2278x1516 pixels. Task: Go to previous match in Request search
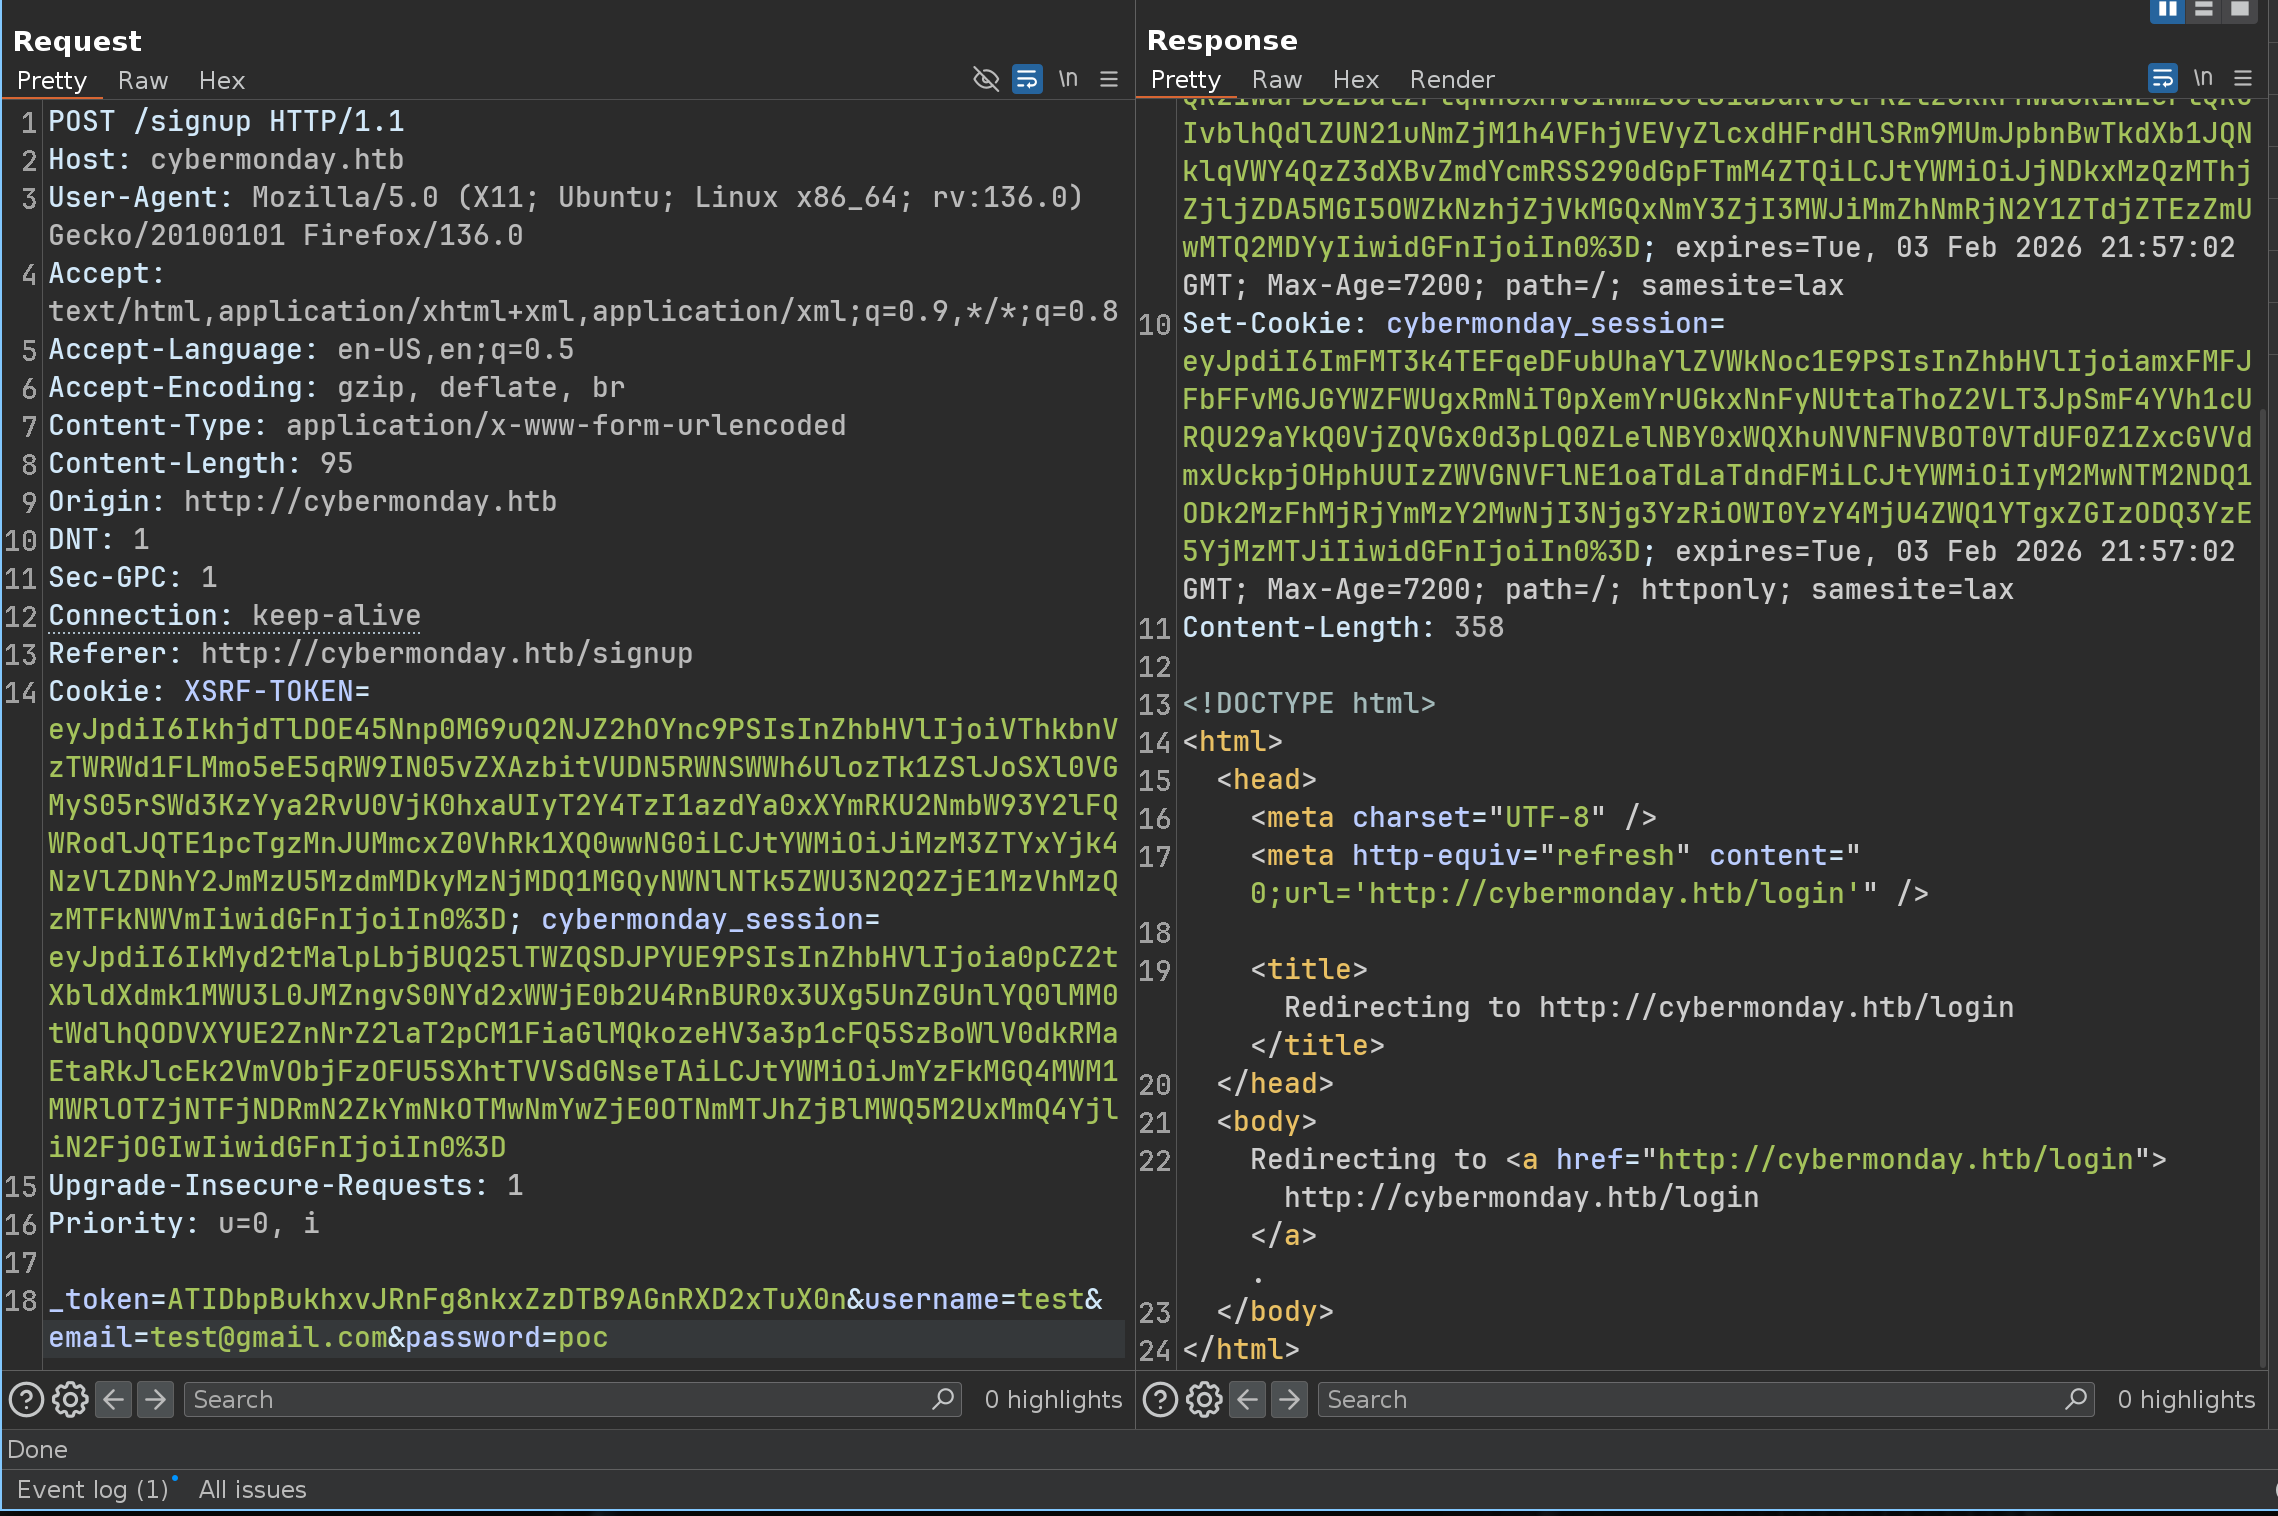click(x=114, y=1399)
